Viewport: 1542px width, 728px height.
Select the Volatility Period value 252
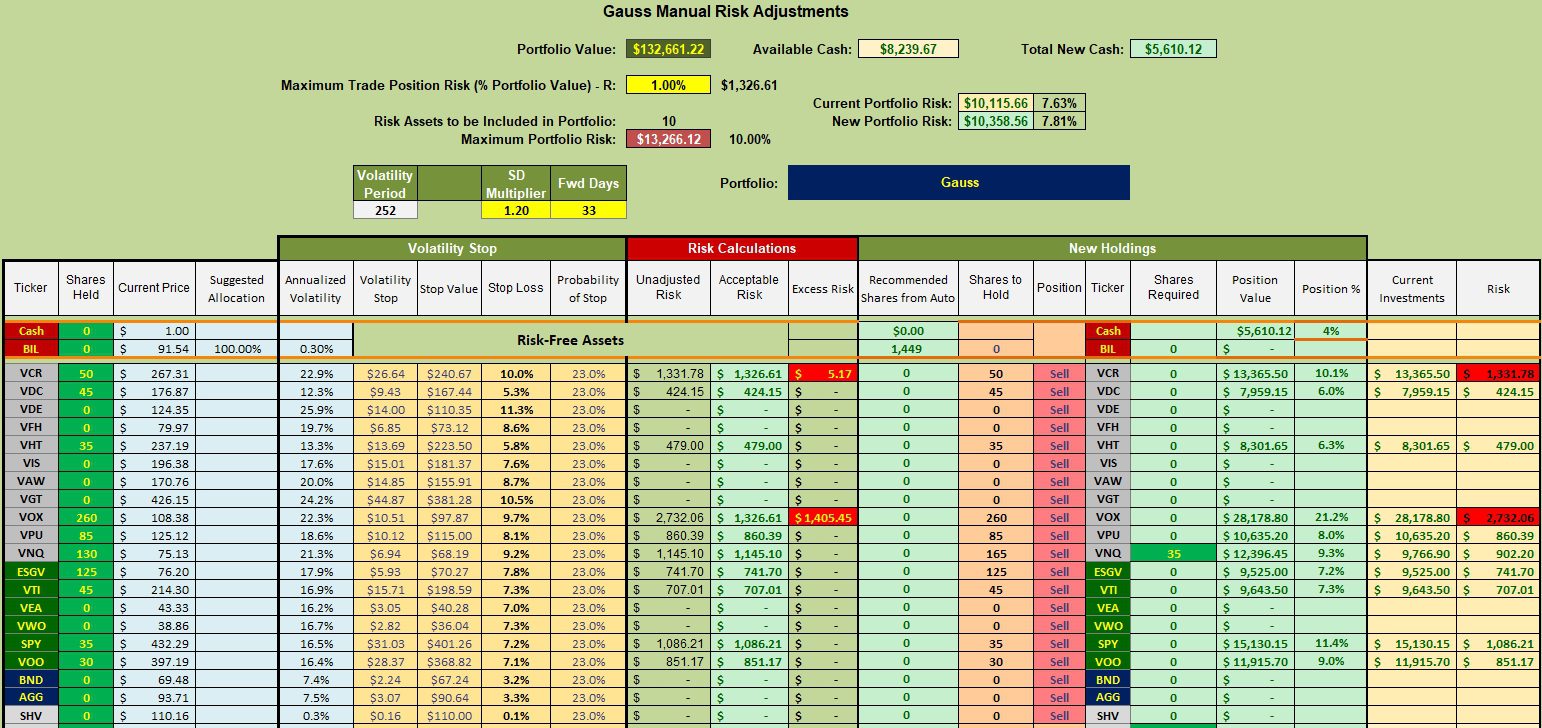pos(385,210)
